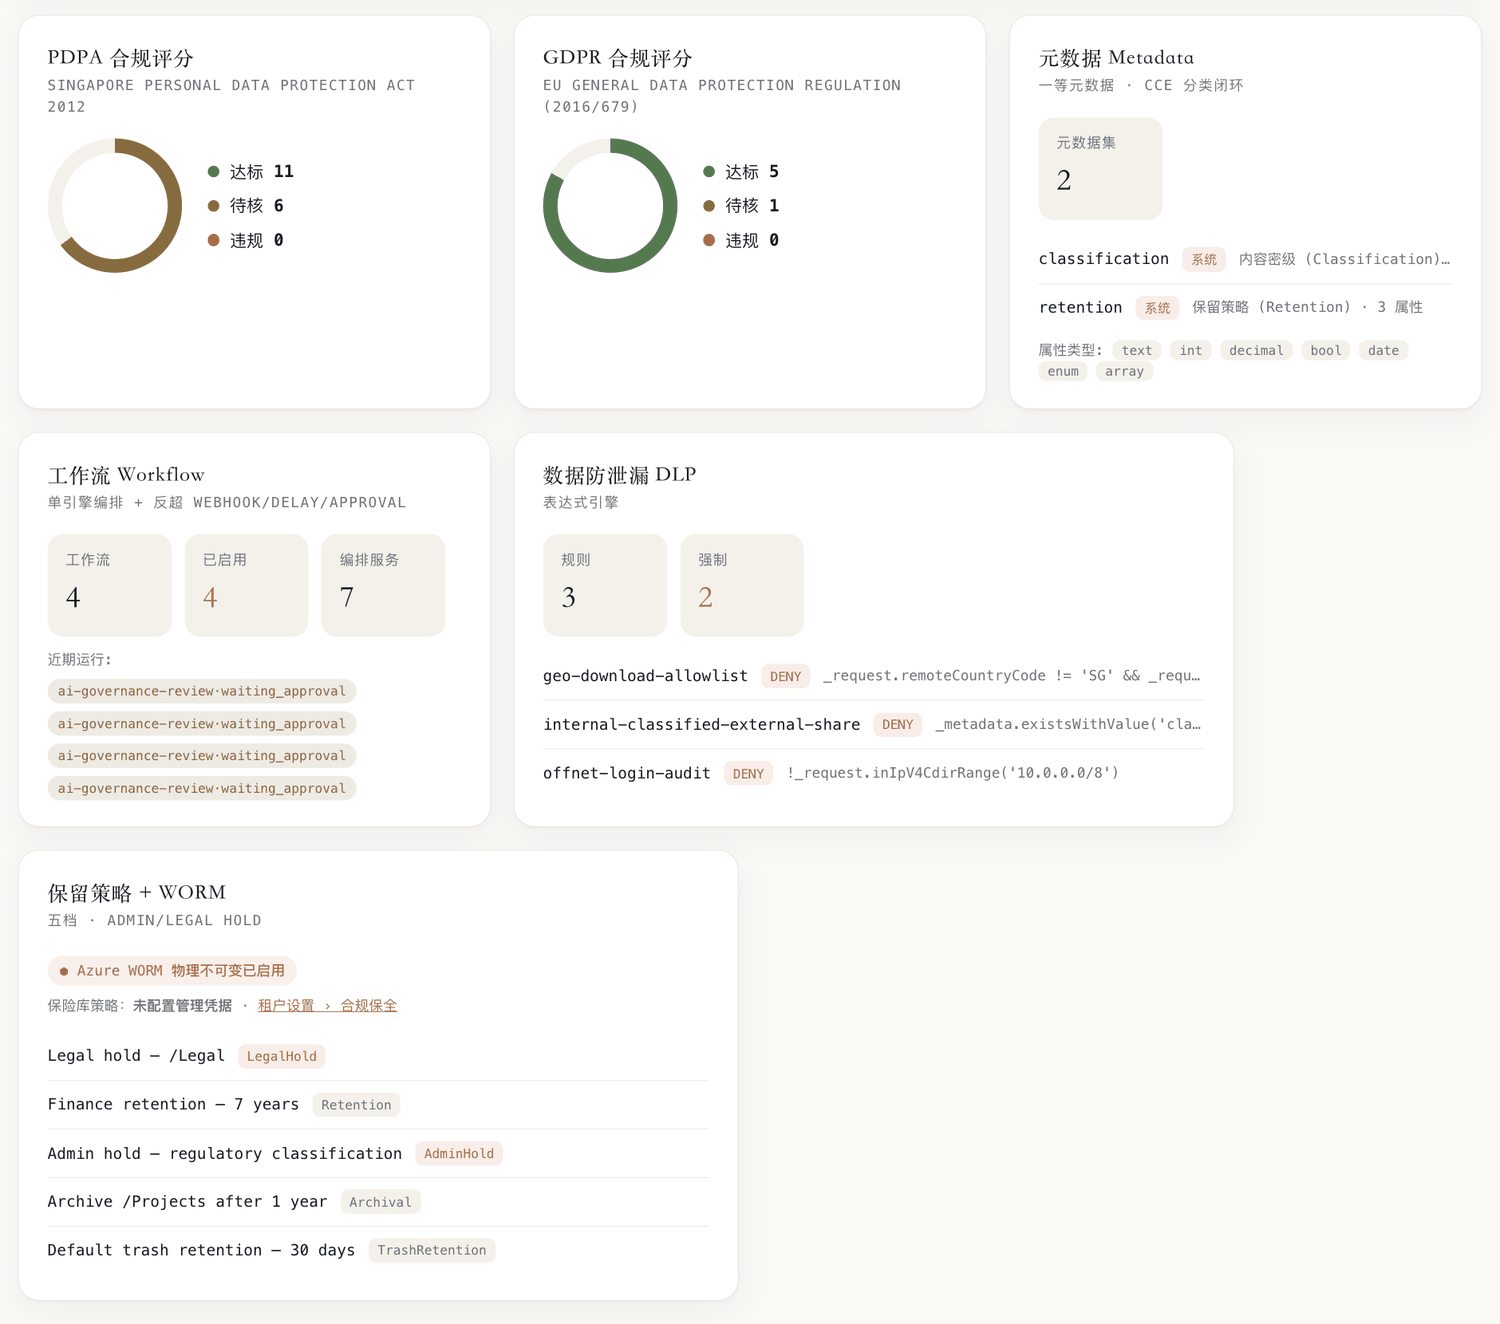The image size is (1500, 1324).
Task: Click the 系统 badge beside classification
Action: click(1204, 259)
